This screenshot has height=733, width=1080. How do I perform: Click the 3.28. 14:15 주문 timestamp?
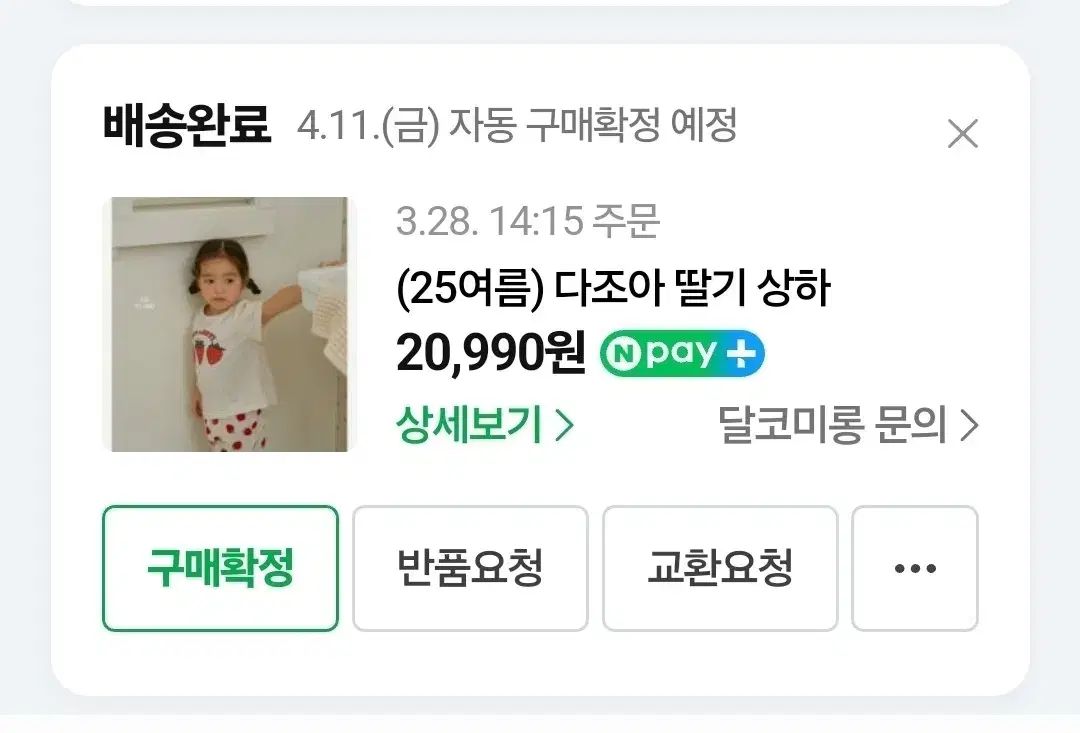pyautogui.click(x=528, y=221)
